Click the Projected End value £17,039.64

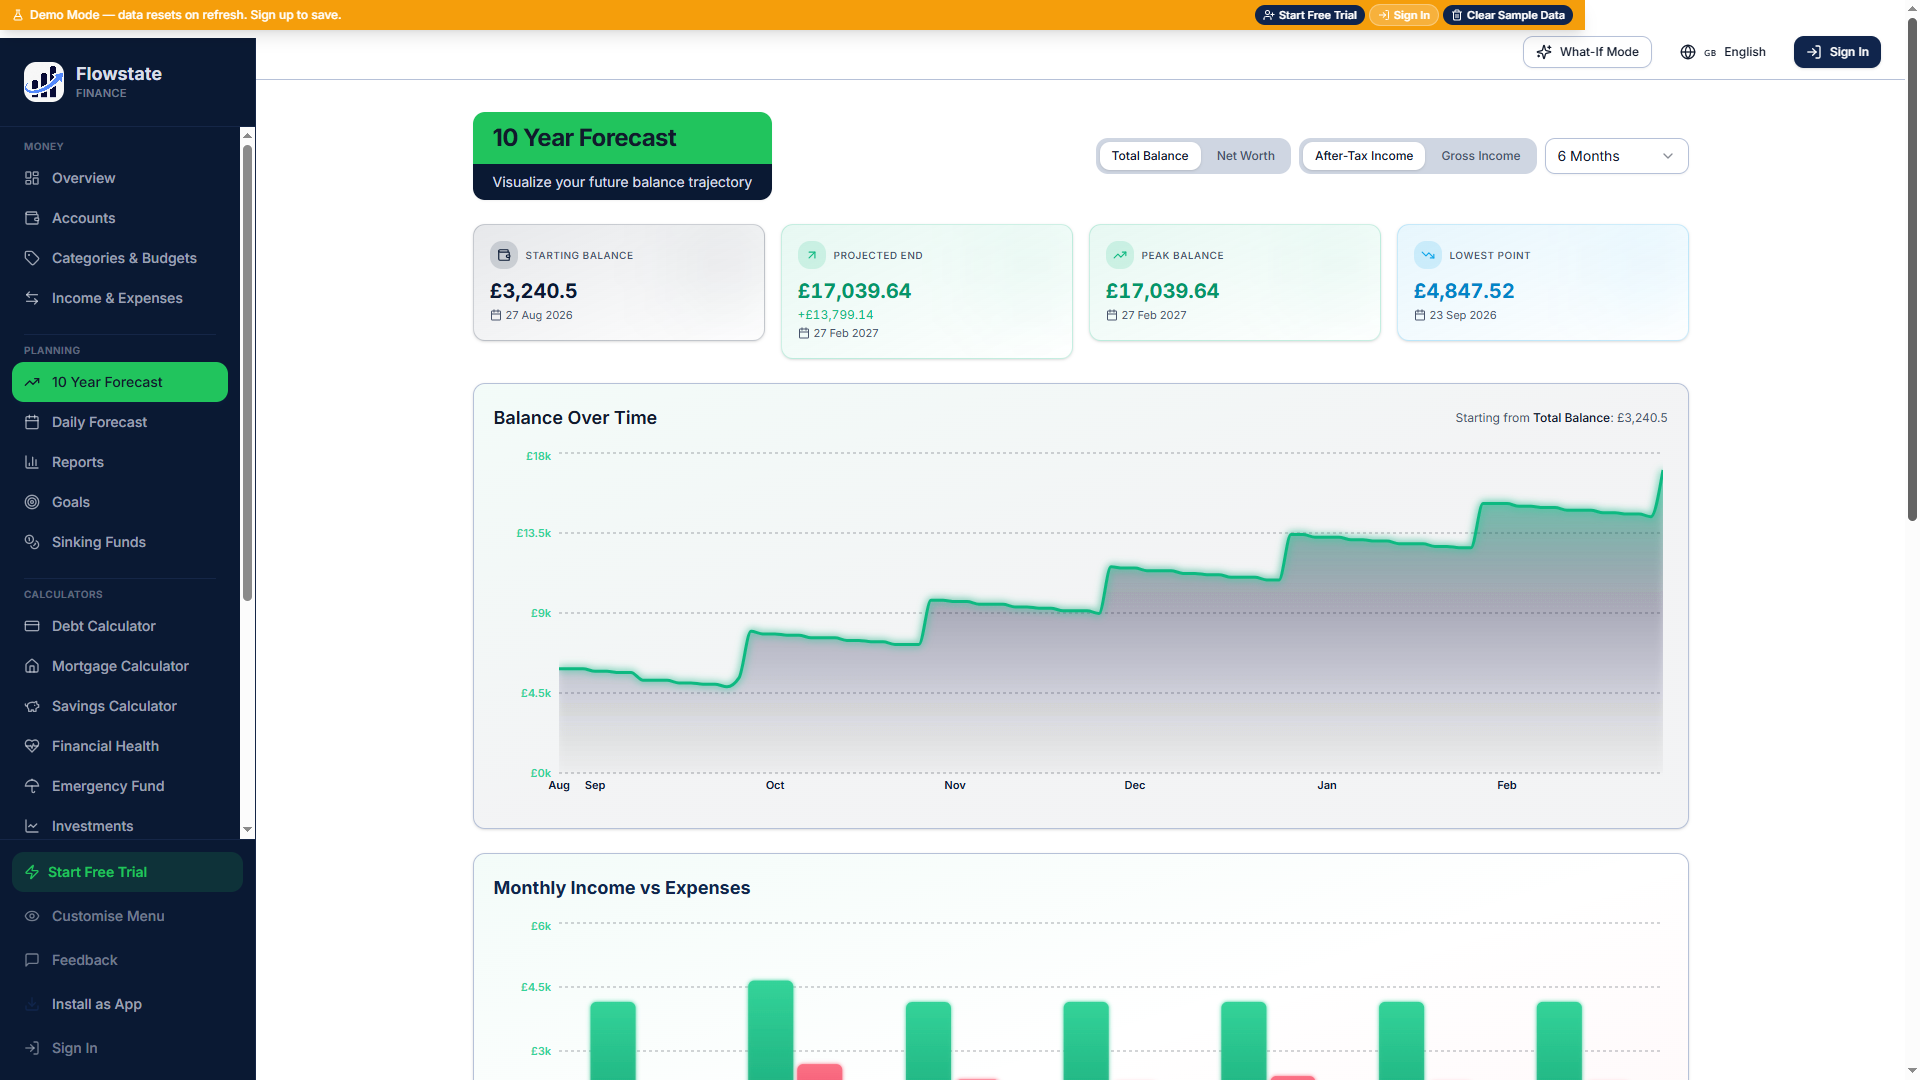click(x=854, y=291)
